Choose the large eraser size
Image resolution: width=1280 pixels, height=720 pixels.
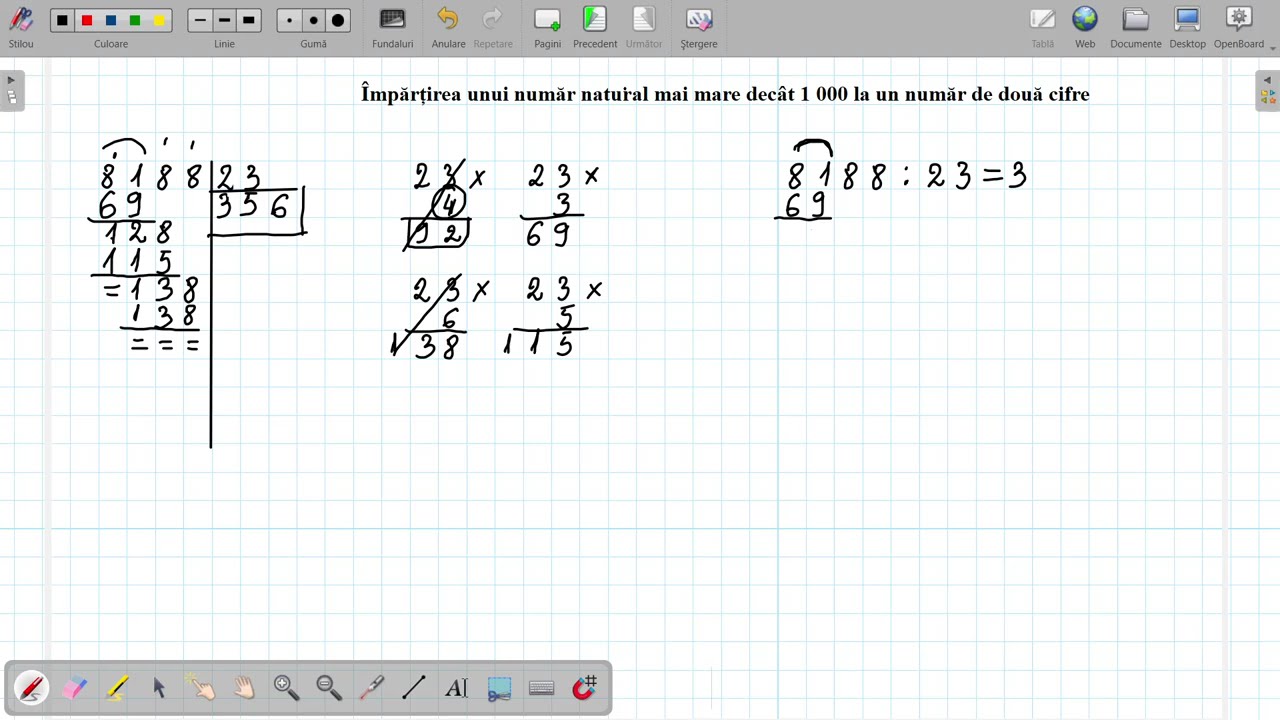[x=338, y=20]
